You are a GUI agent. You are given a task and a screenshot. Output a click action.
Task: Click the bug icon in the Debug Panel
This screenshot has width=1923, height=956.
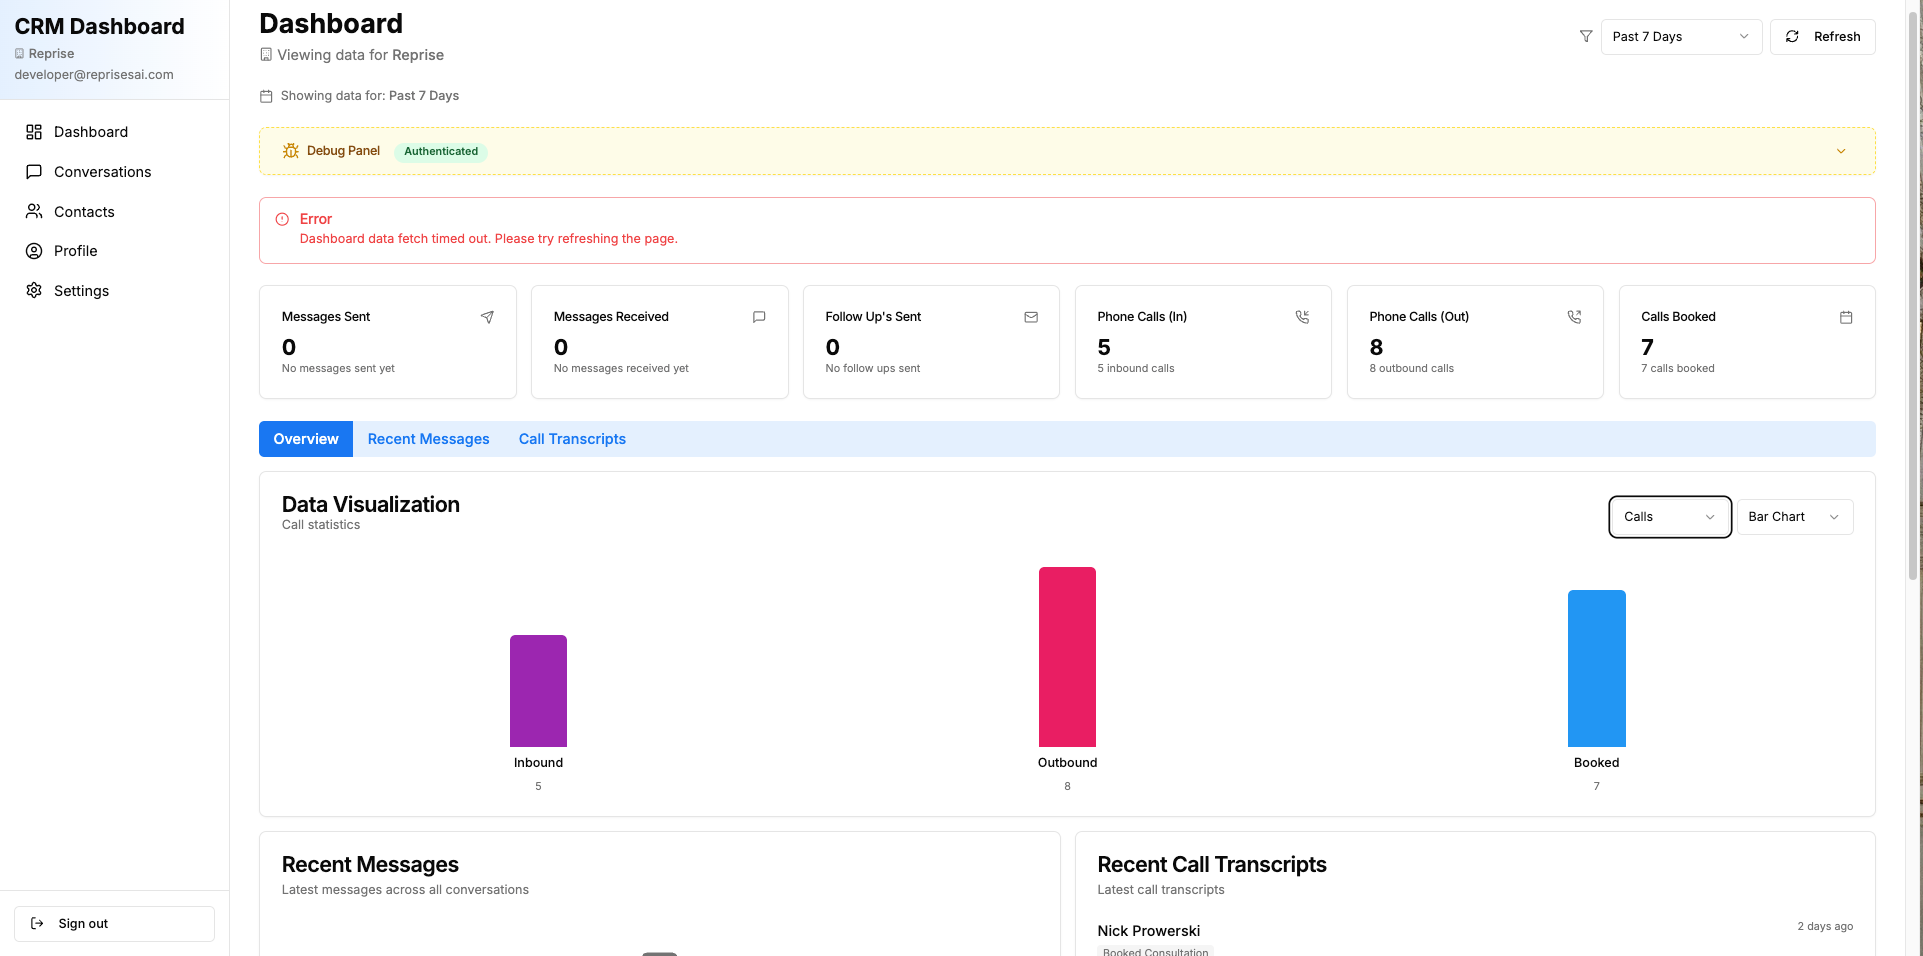tap(290, 150)
